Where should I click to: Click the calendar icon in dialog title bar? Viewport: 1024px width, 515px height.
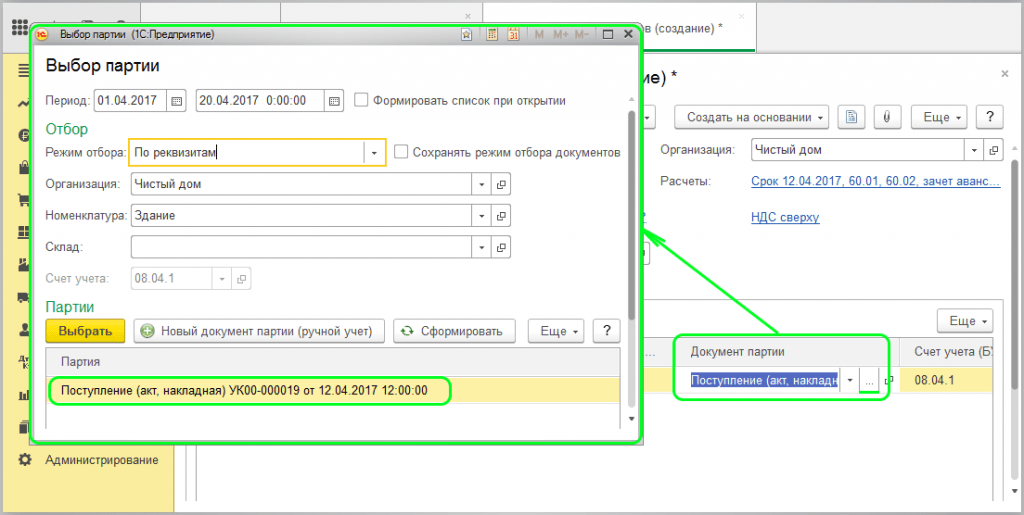[513, 34]
